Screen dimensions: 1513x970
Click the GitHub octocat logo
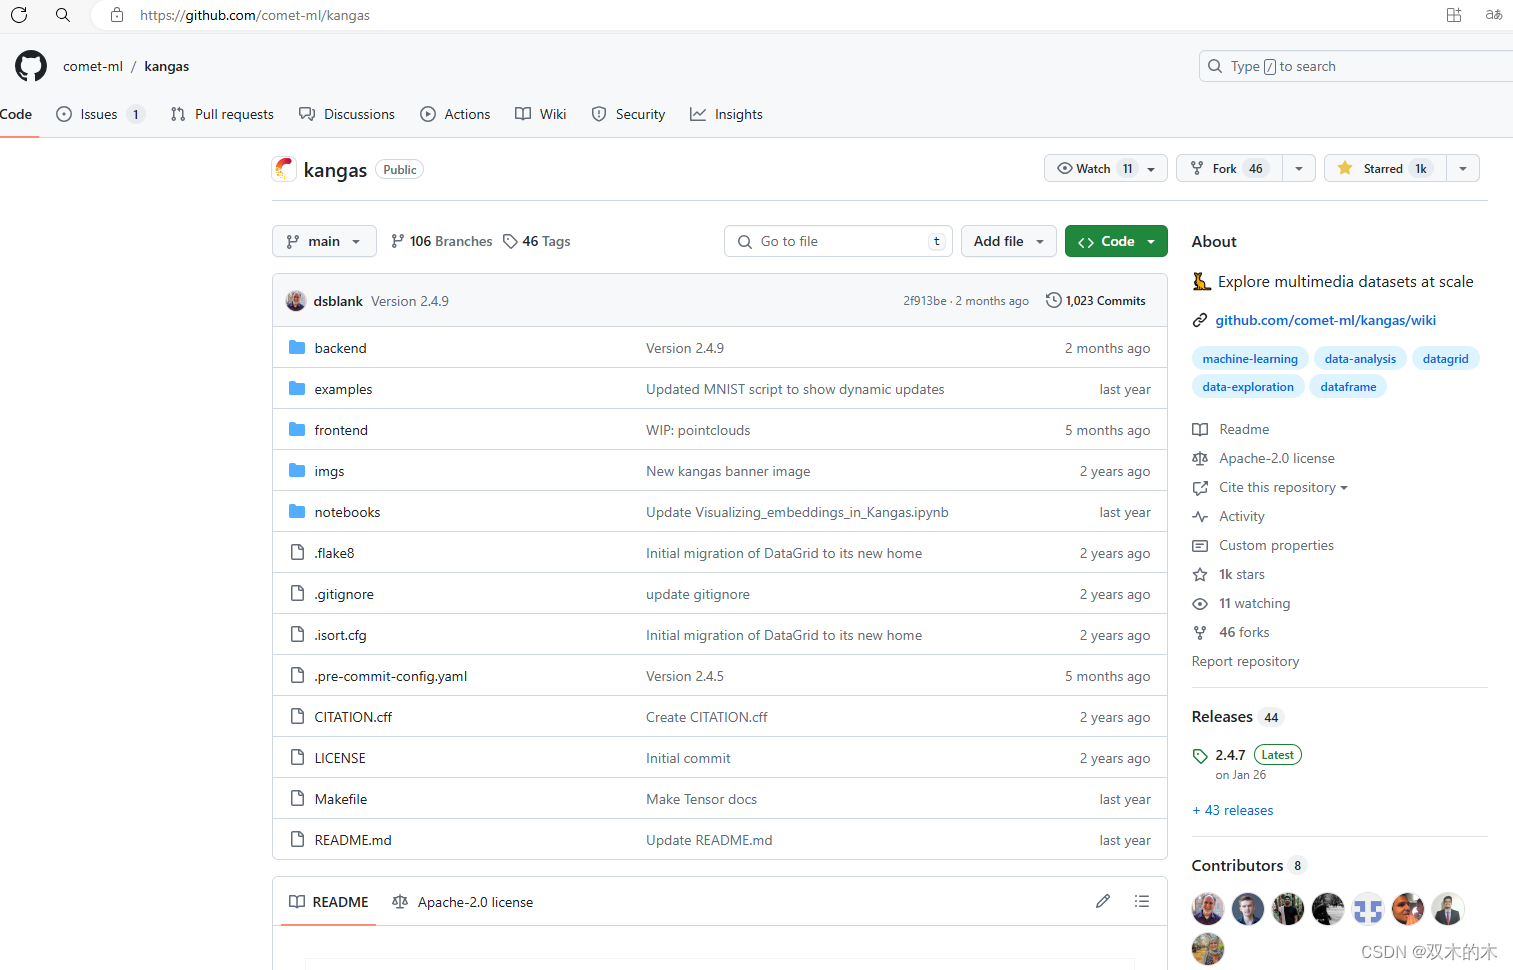[x=31, y=66]
